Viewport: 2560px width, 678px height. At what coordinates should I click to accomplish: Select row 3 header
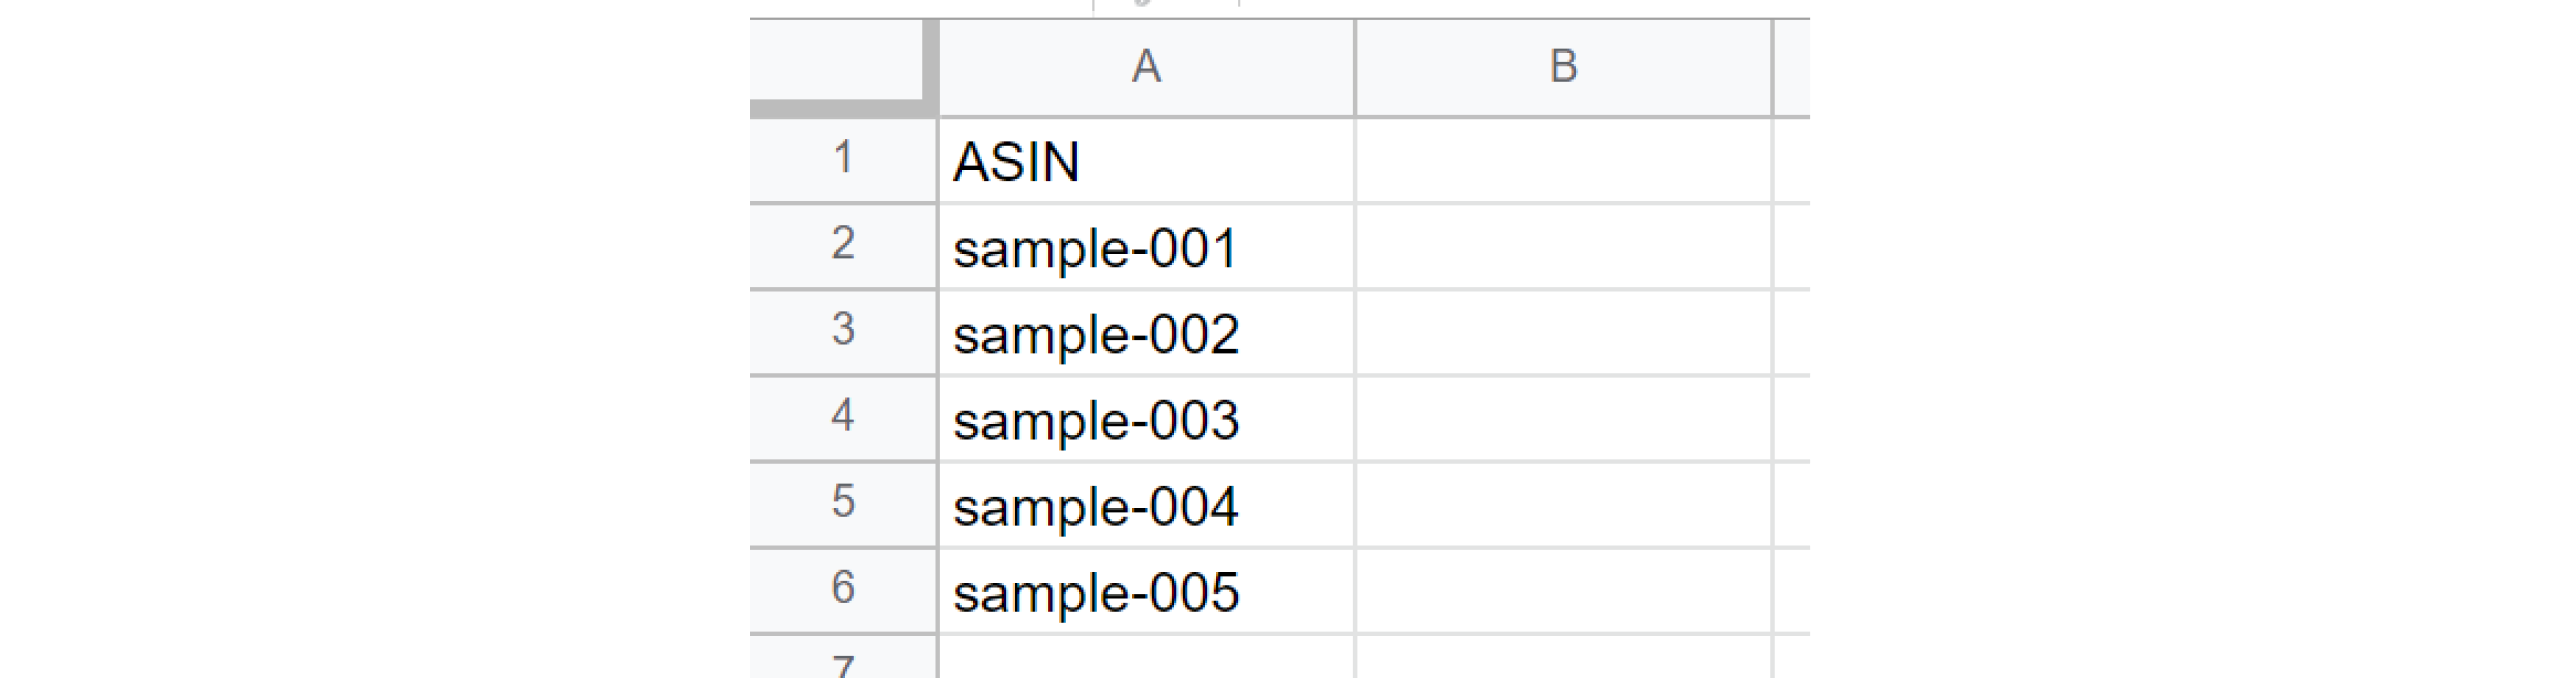click(842, 331)
